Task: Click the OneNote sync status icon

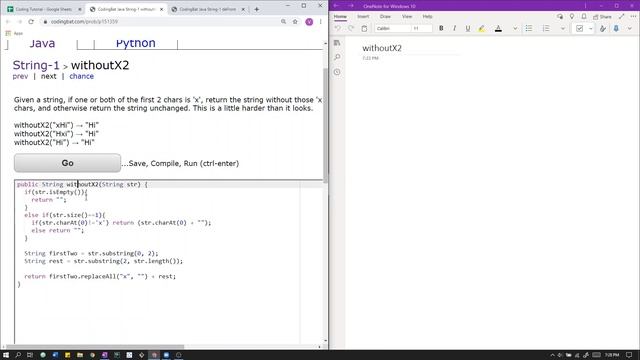Action: 560,16
